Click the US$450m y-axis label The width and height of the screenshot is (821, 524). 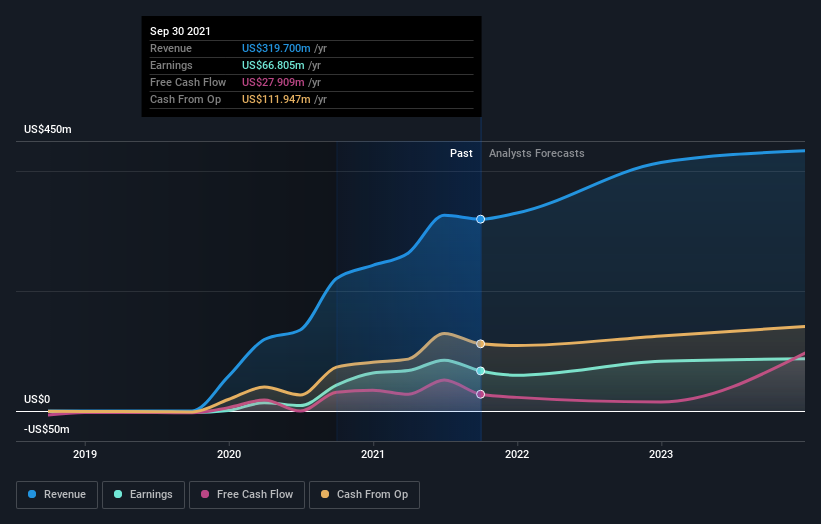[x=48, y=129]
